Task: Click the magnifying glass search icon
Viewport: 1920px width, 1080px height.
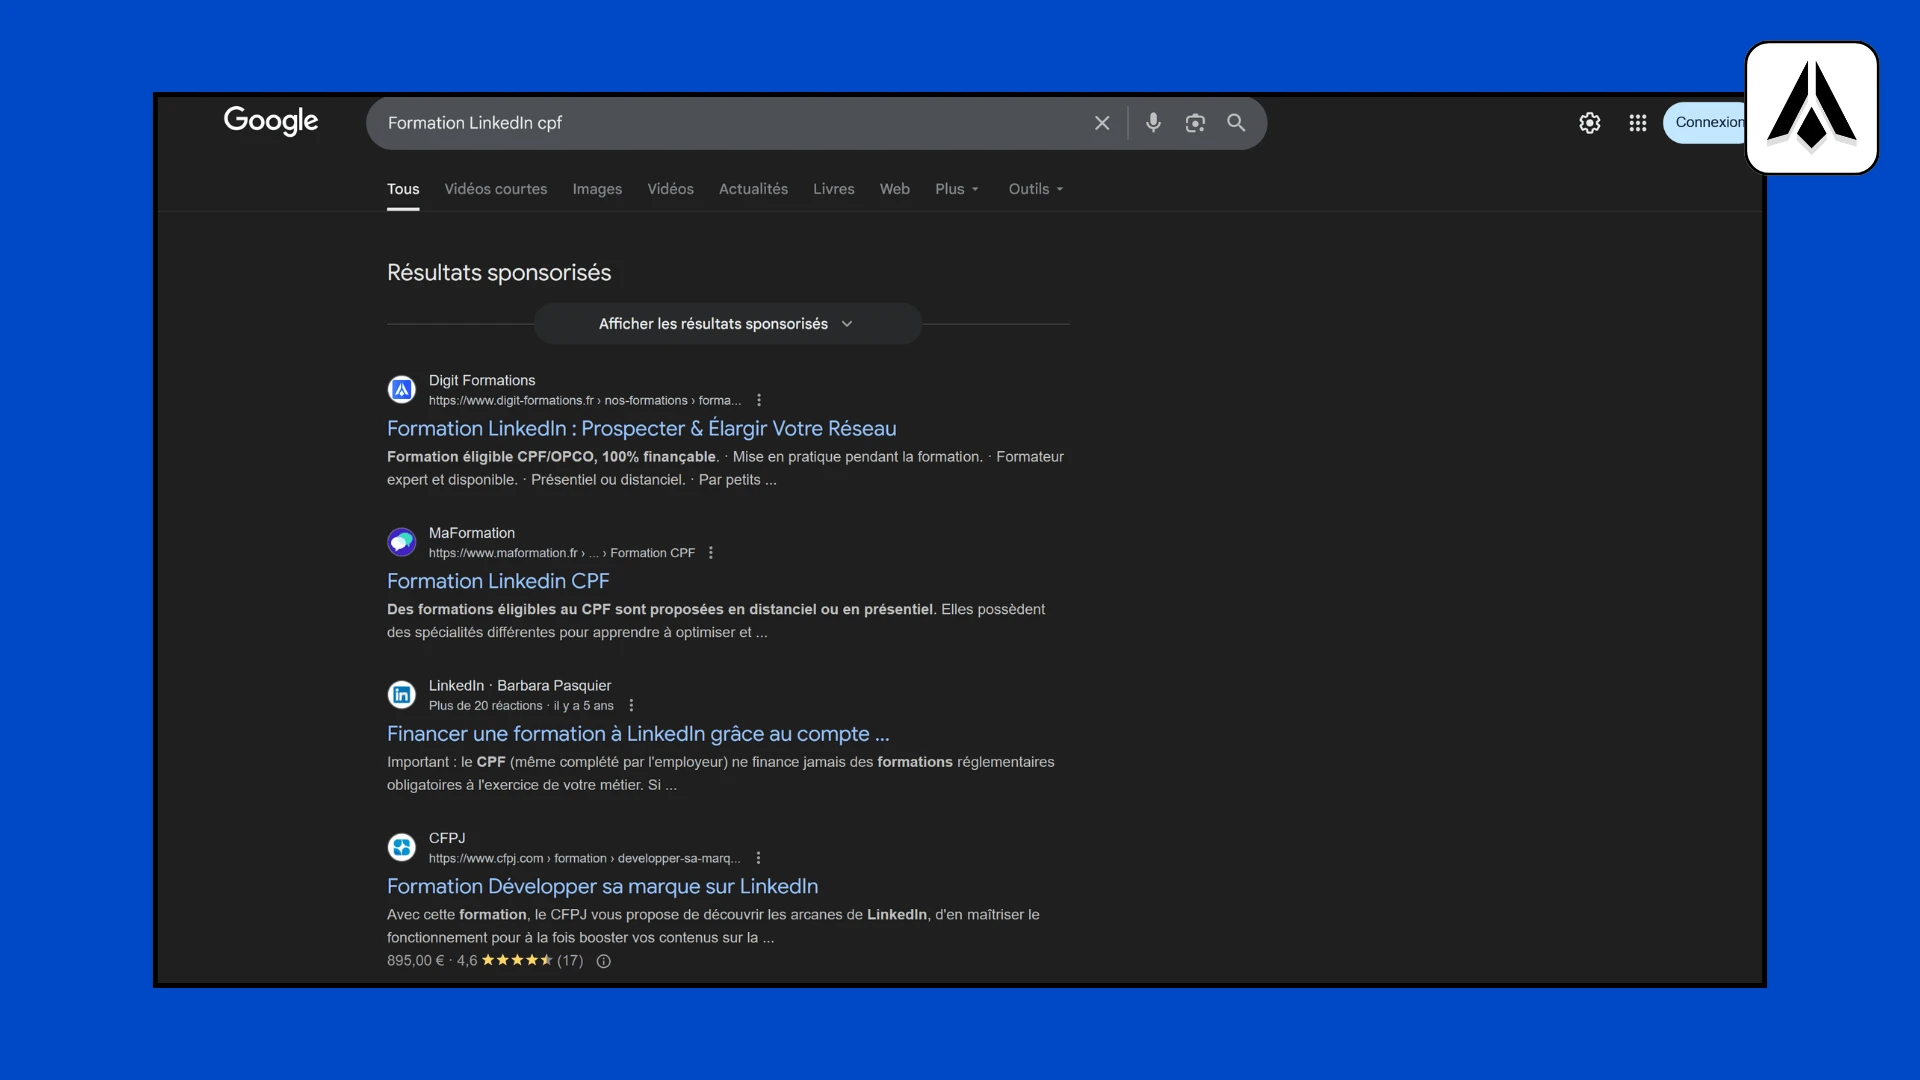Action: [x=1235, y=122]
